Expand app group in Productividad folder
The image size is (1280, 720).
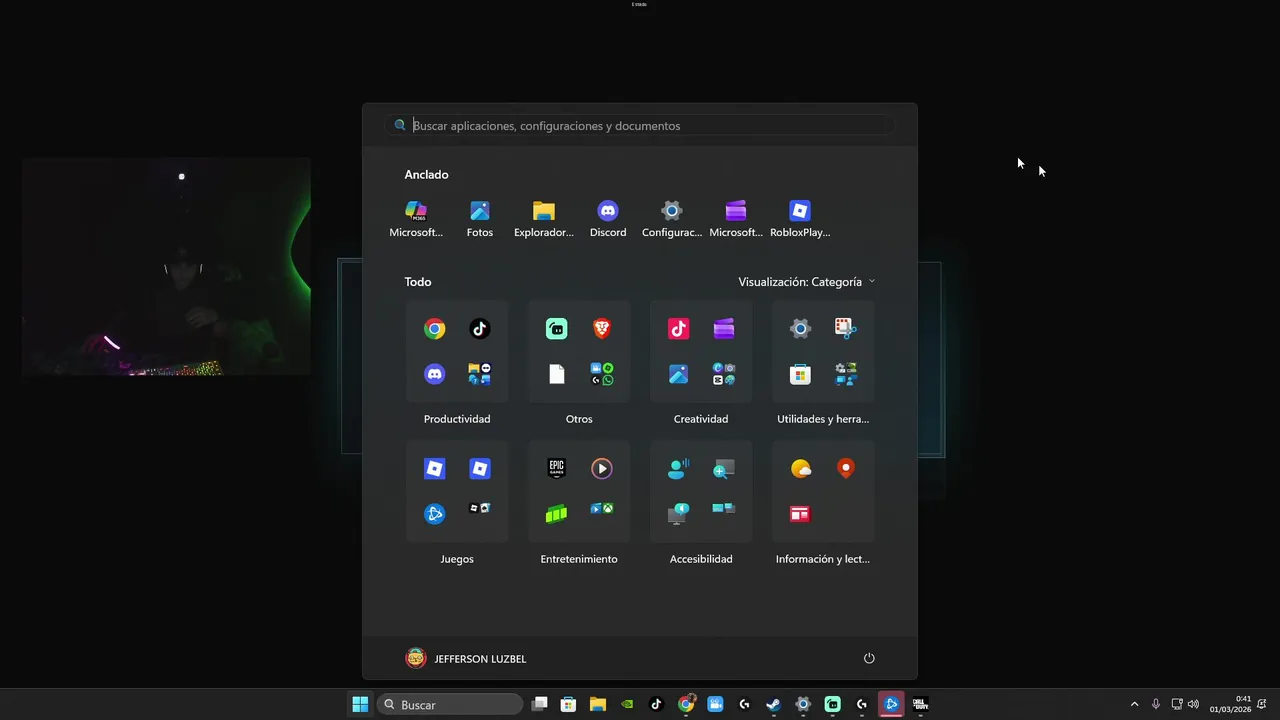click(480, 374)
